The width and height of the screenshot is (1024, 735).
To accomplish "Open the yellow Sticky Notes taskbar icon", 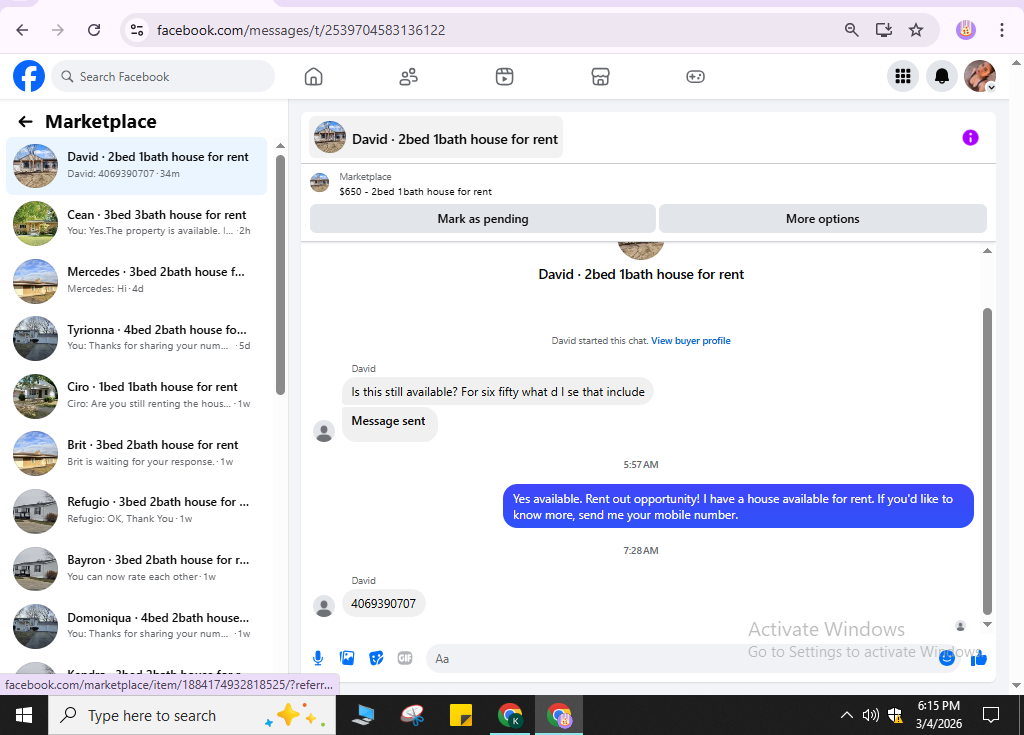I will tap(461, 715).
